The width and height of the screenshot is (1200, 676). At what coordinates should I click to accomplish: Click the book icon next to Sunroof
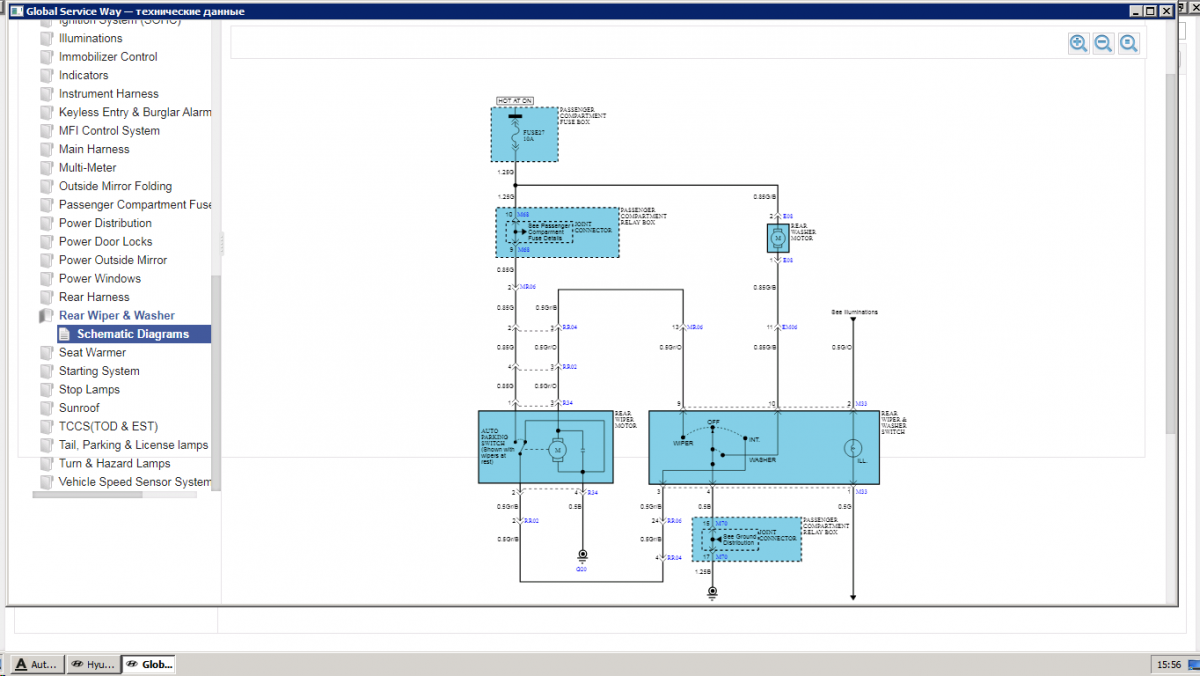point(46,408)
